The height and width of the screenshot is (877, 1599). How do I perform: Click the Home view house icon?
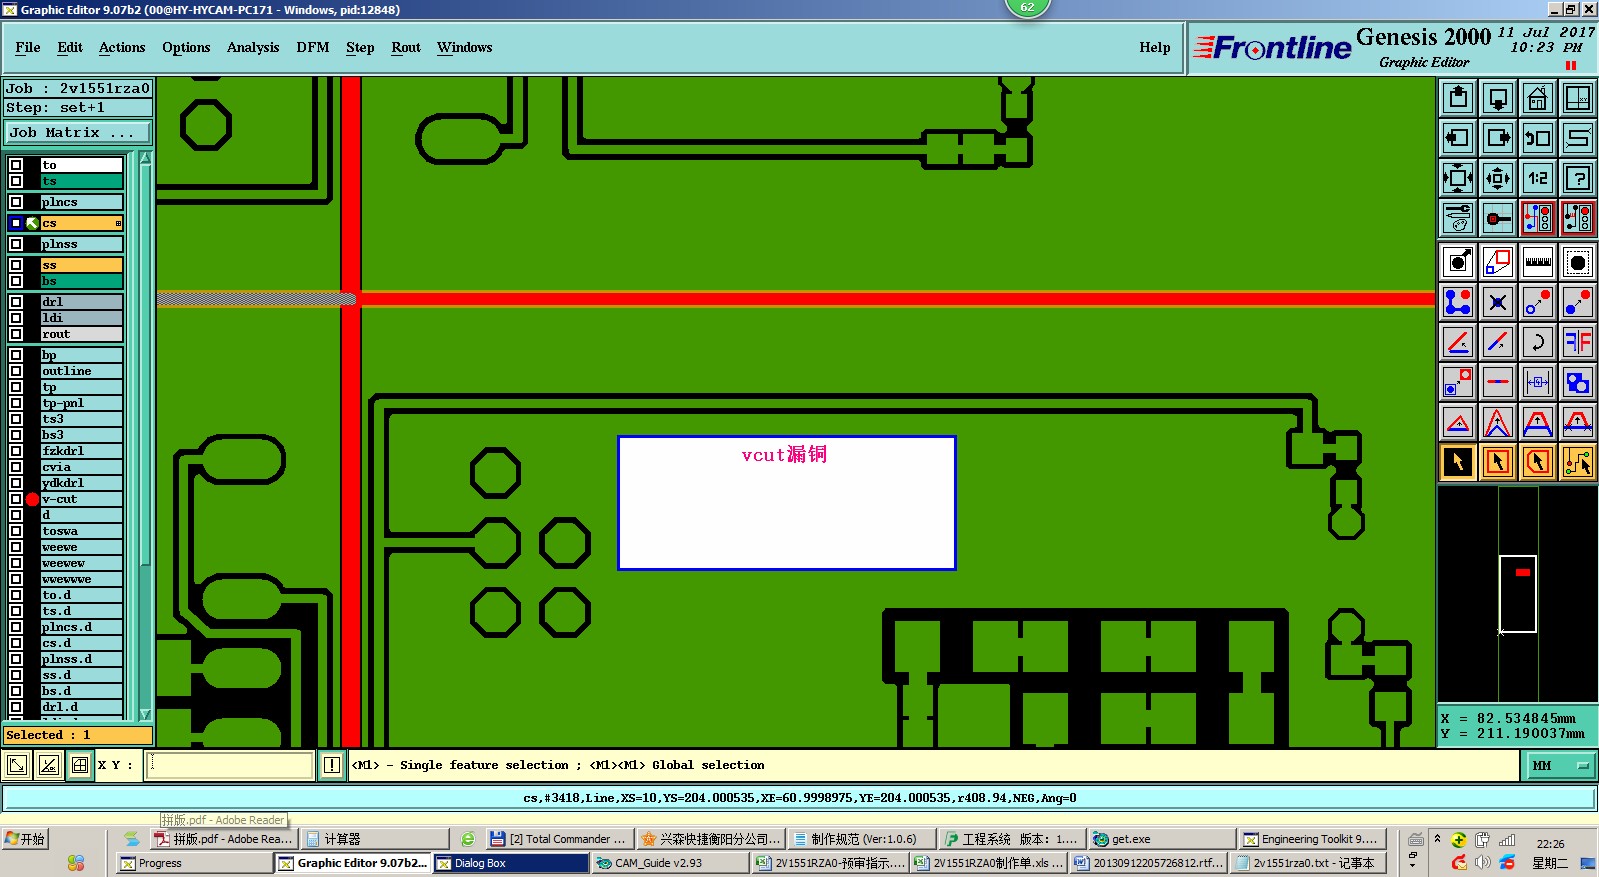coord(1537,98)
